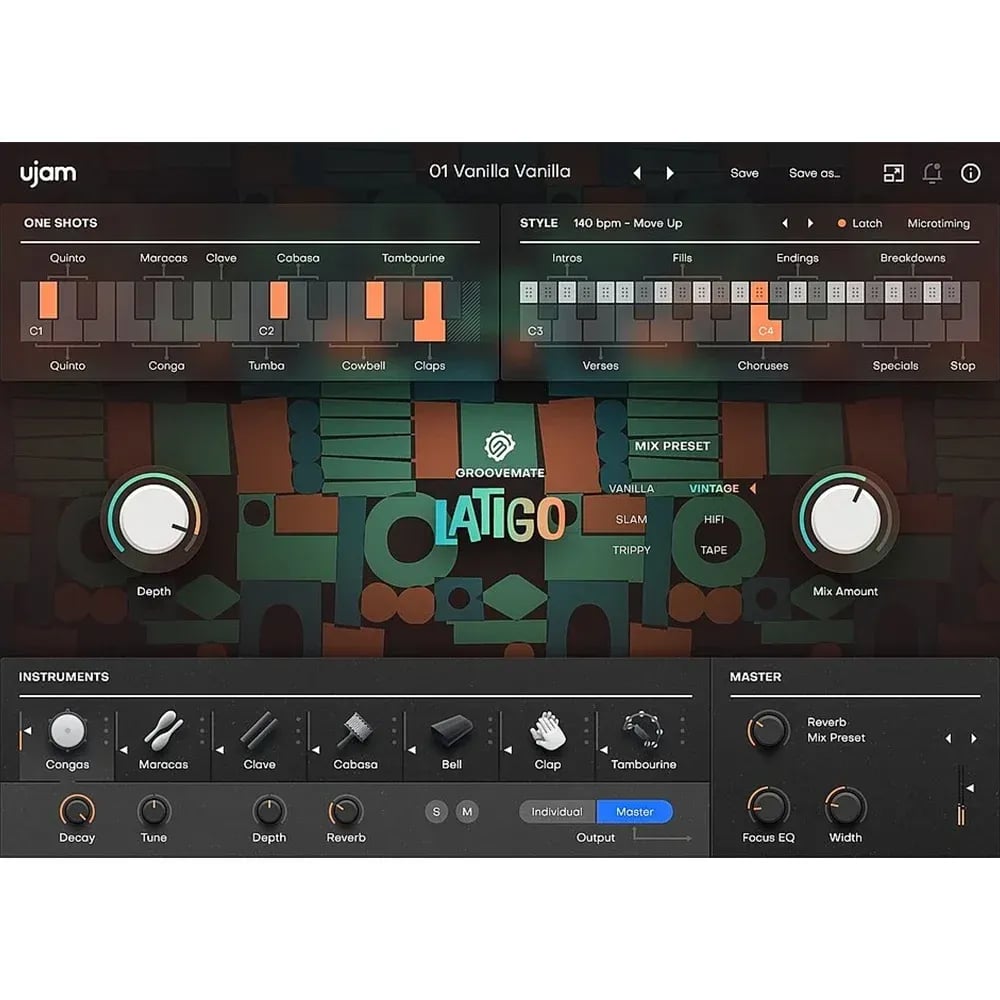Viewport: 1000px width, 1000px height.
Task: Select the VANILLA mix preset
Action: (x=631, y=489)
